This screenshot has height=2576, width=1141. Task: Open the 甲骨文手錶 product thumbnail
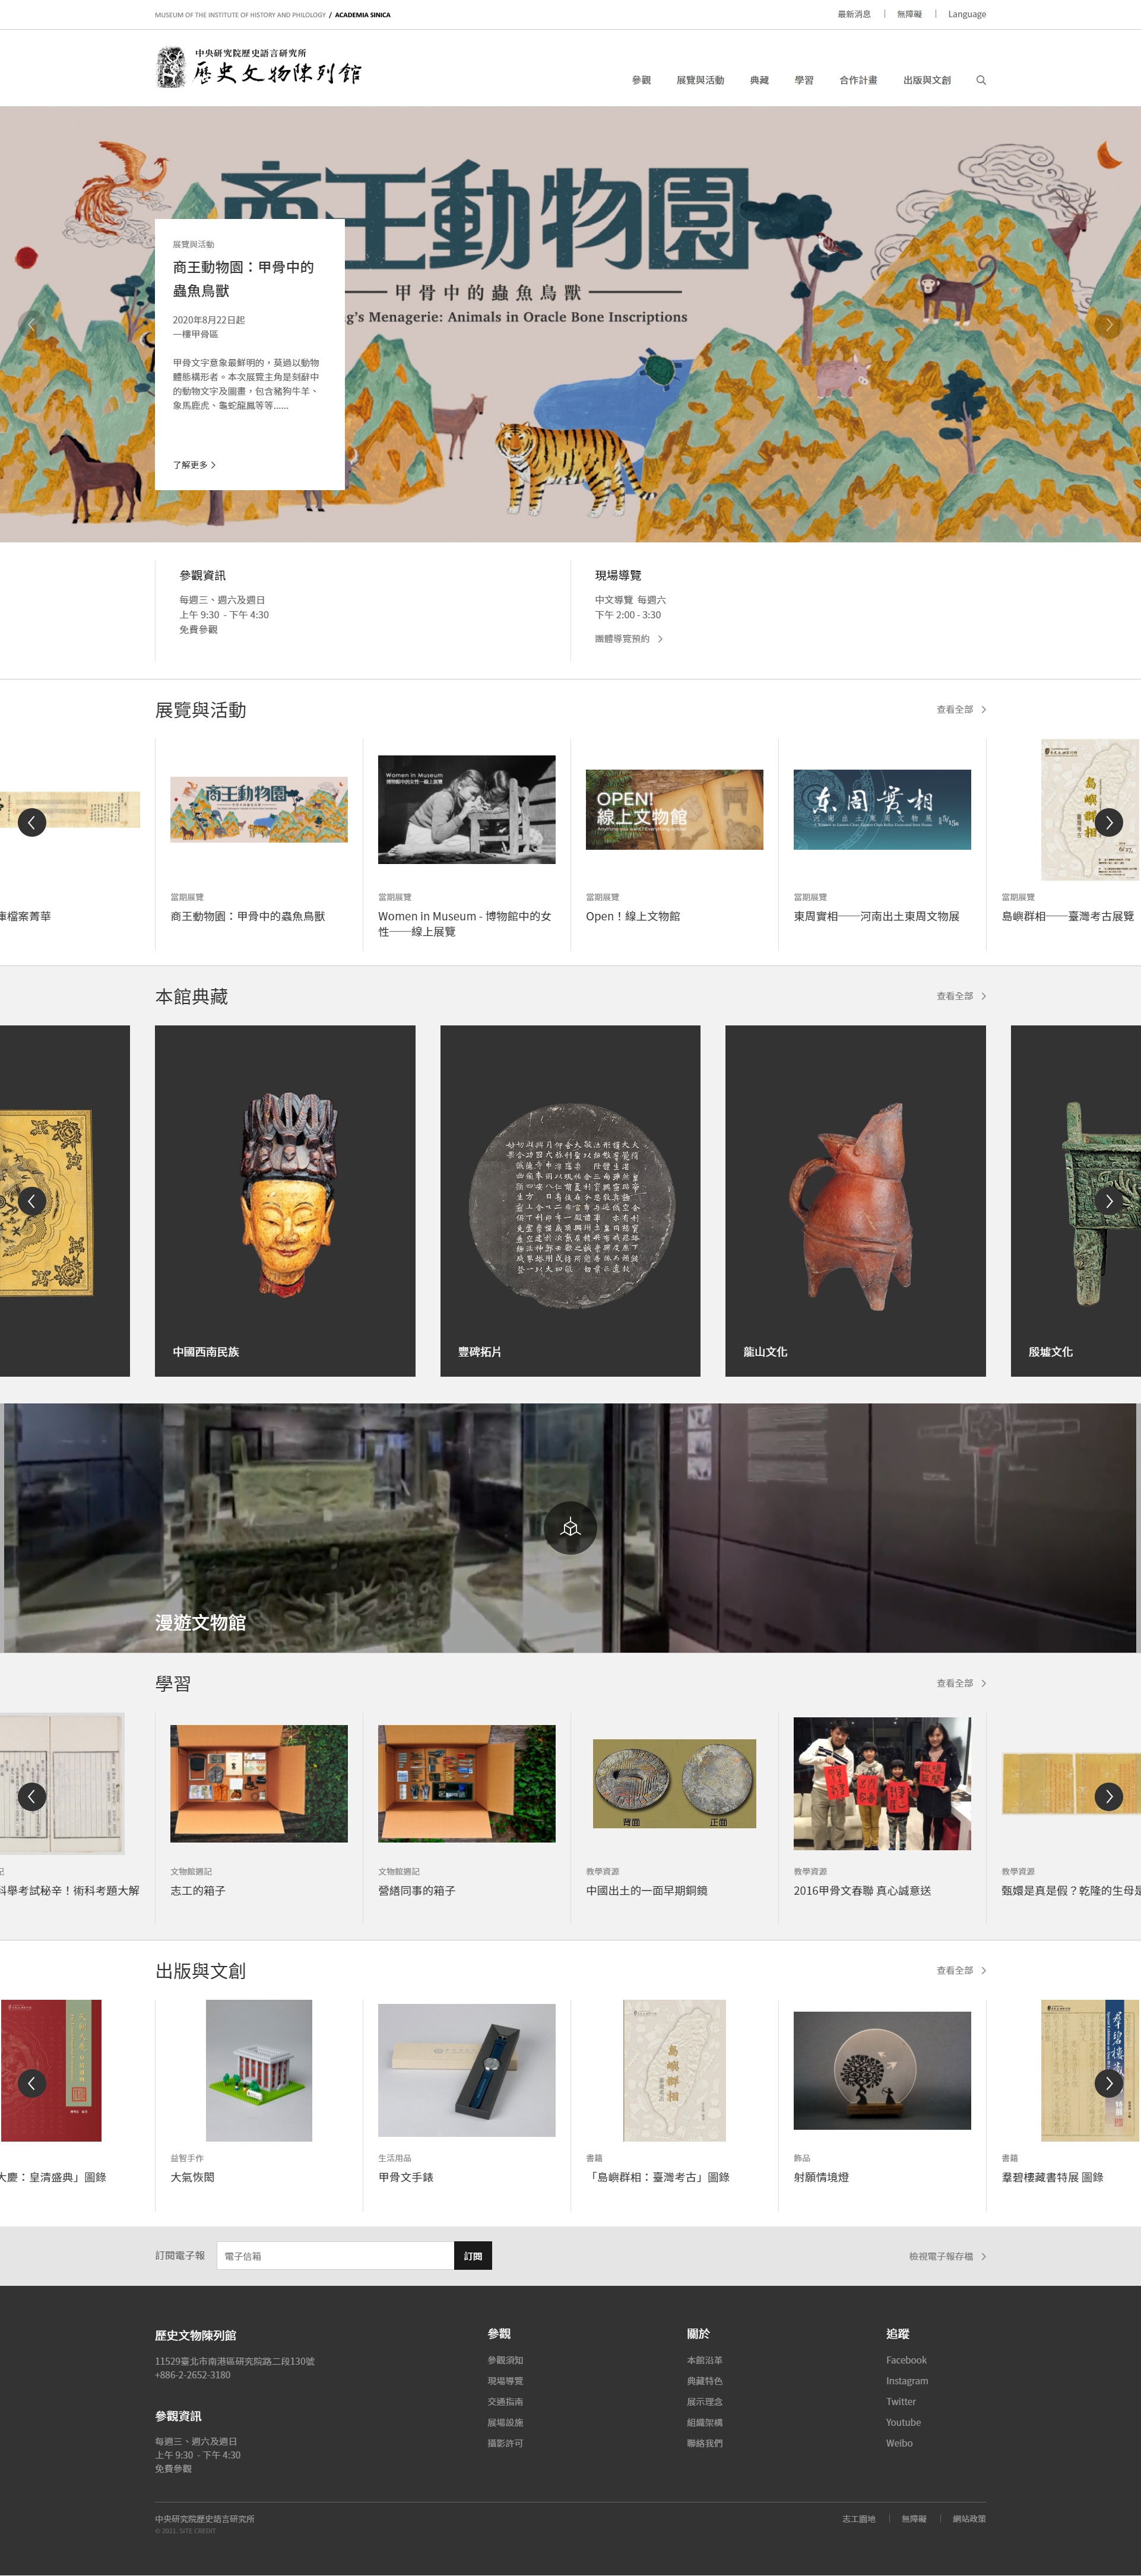[466, 2070]
